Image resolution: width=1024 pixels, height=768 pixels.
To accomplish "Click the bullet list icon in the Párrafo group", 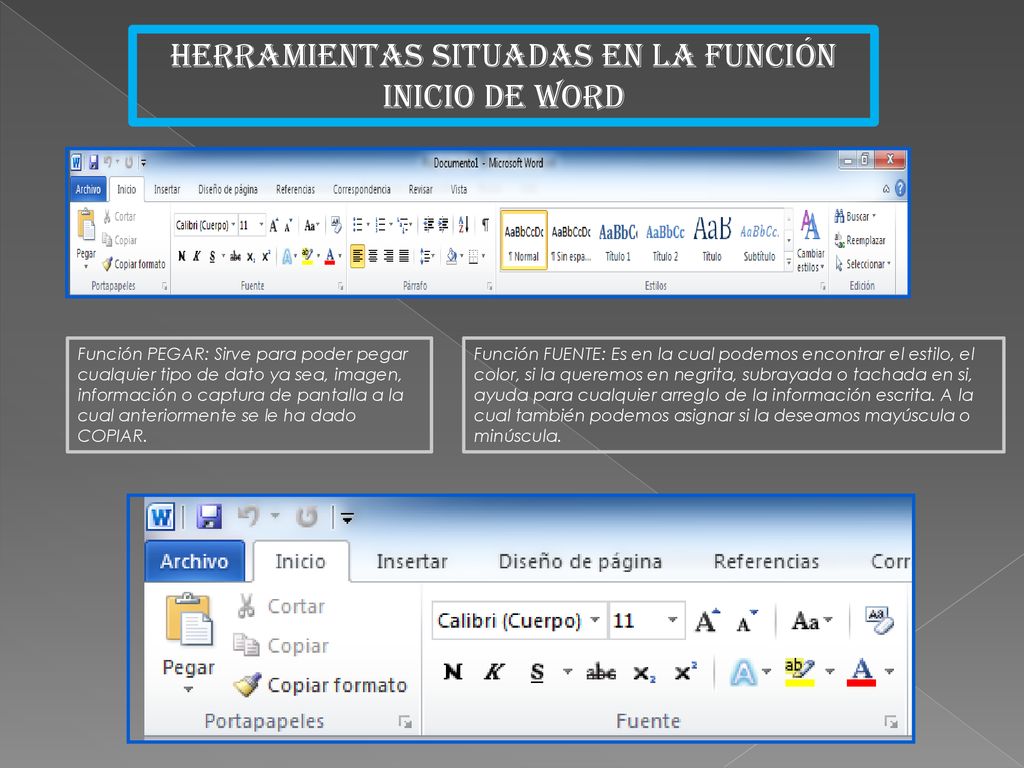I will coord(358,225).
